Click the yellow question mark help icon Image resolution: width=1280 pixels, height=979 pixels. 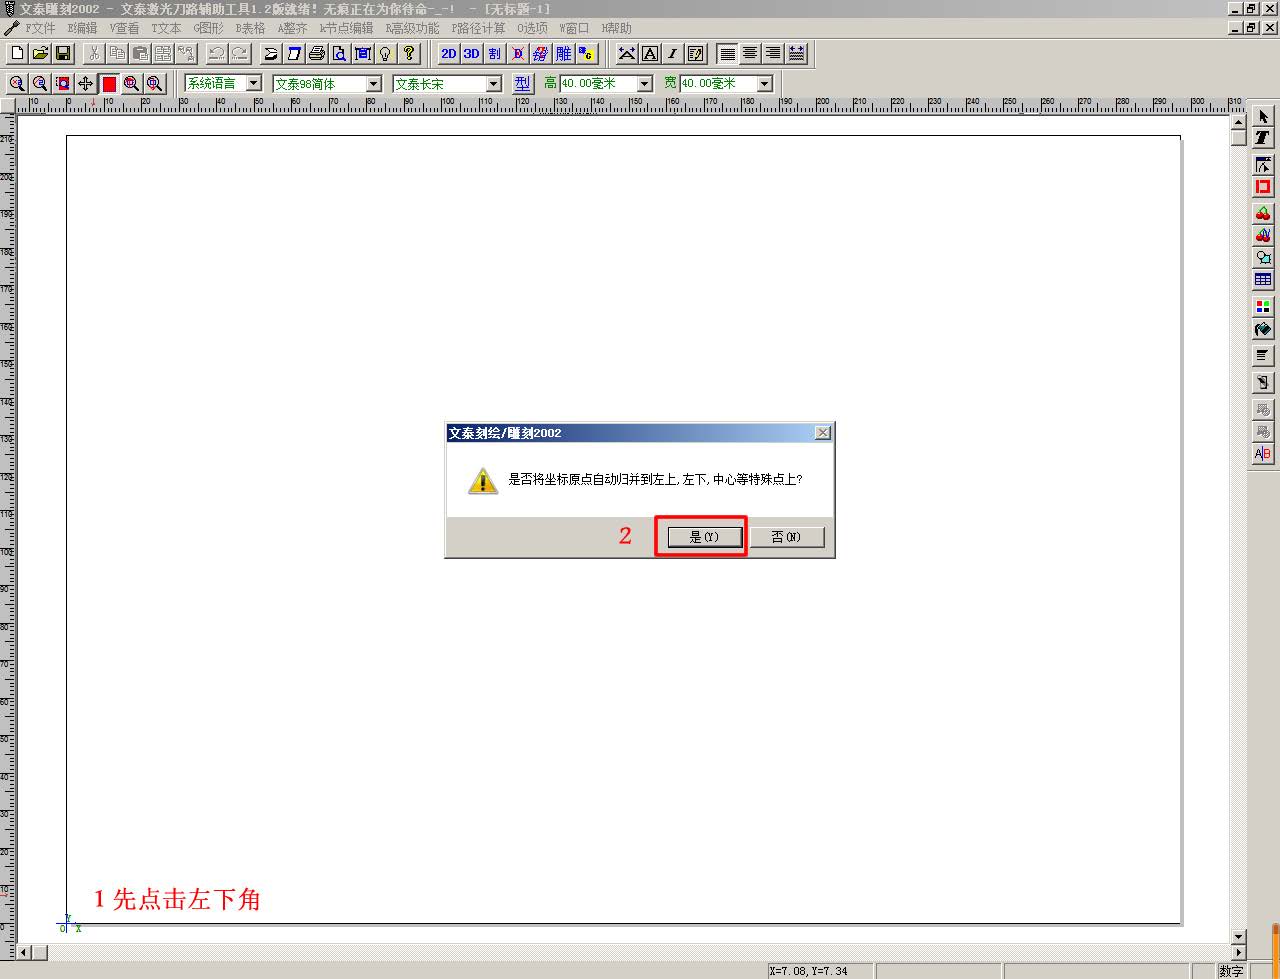(x=409, y=53)
